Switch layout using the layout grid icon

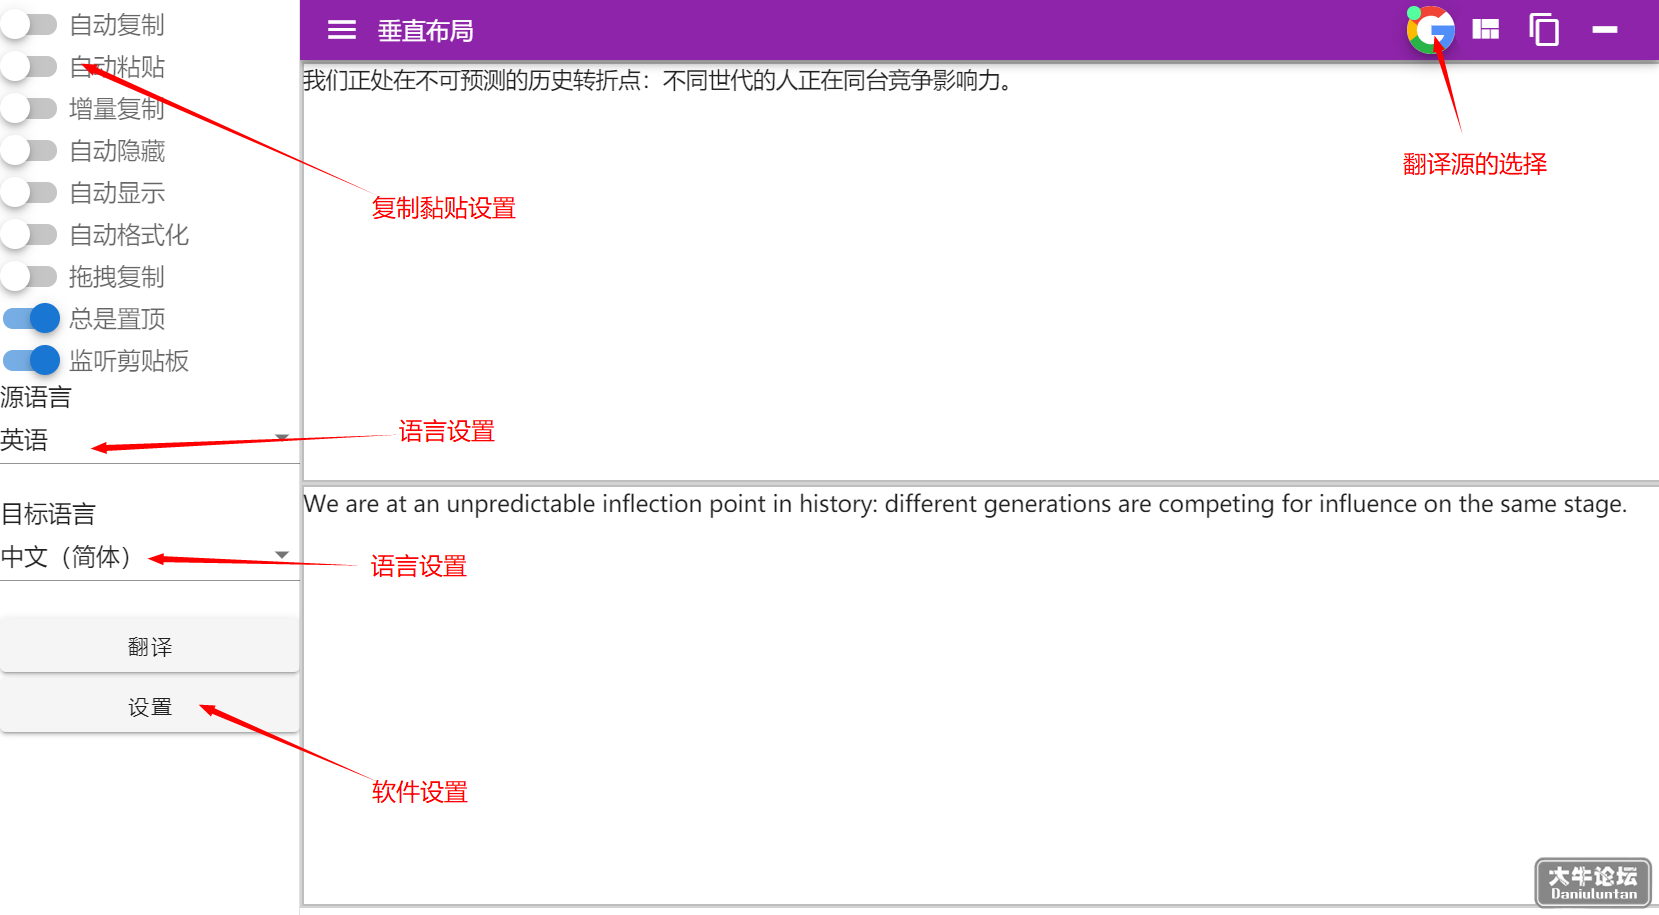pos(1486,30)
